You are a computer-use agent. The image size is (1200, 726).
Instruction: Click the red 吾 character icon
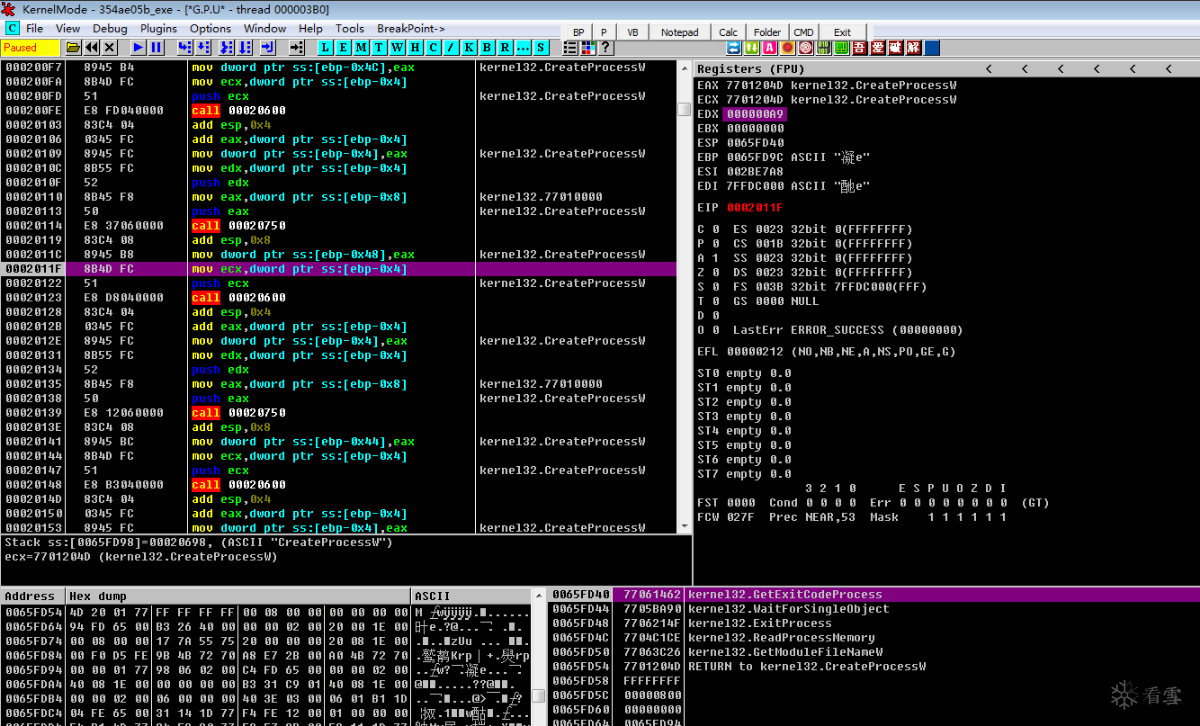(859, 47)
